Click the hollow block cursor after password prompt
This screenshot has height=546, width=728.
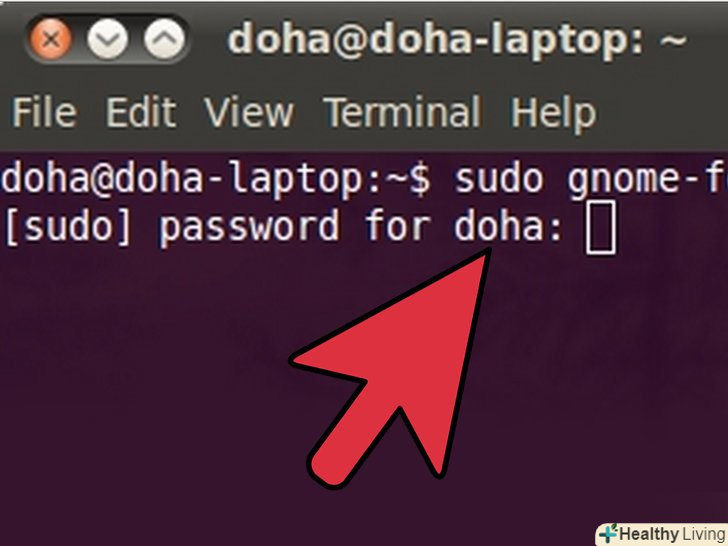601,227
